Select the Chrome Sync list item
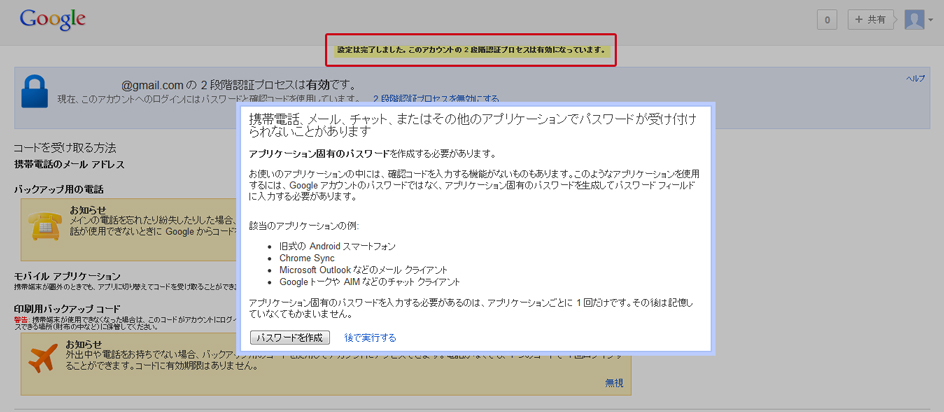 307,258
